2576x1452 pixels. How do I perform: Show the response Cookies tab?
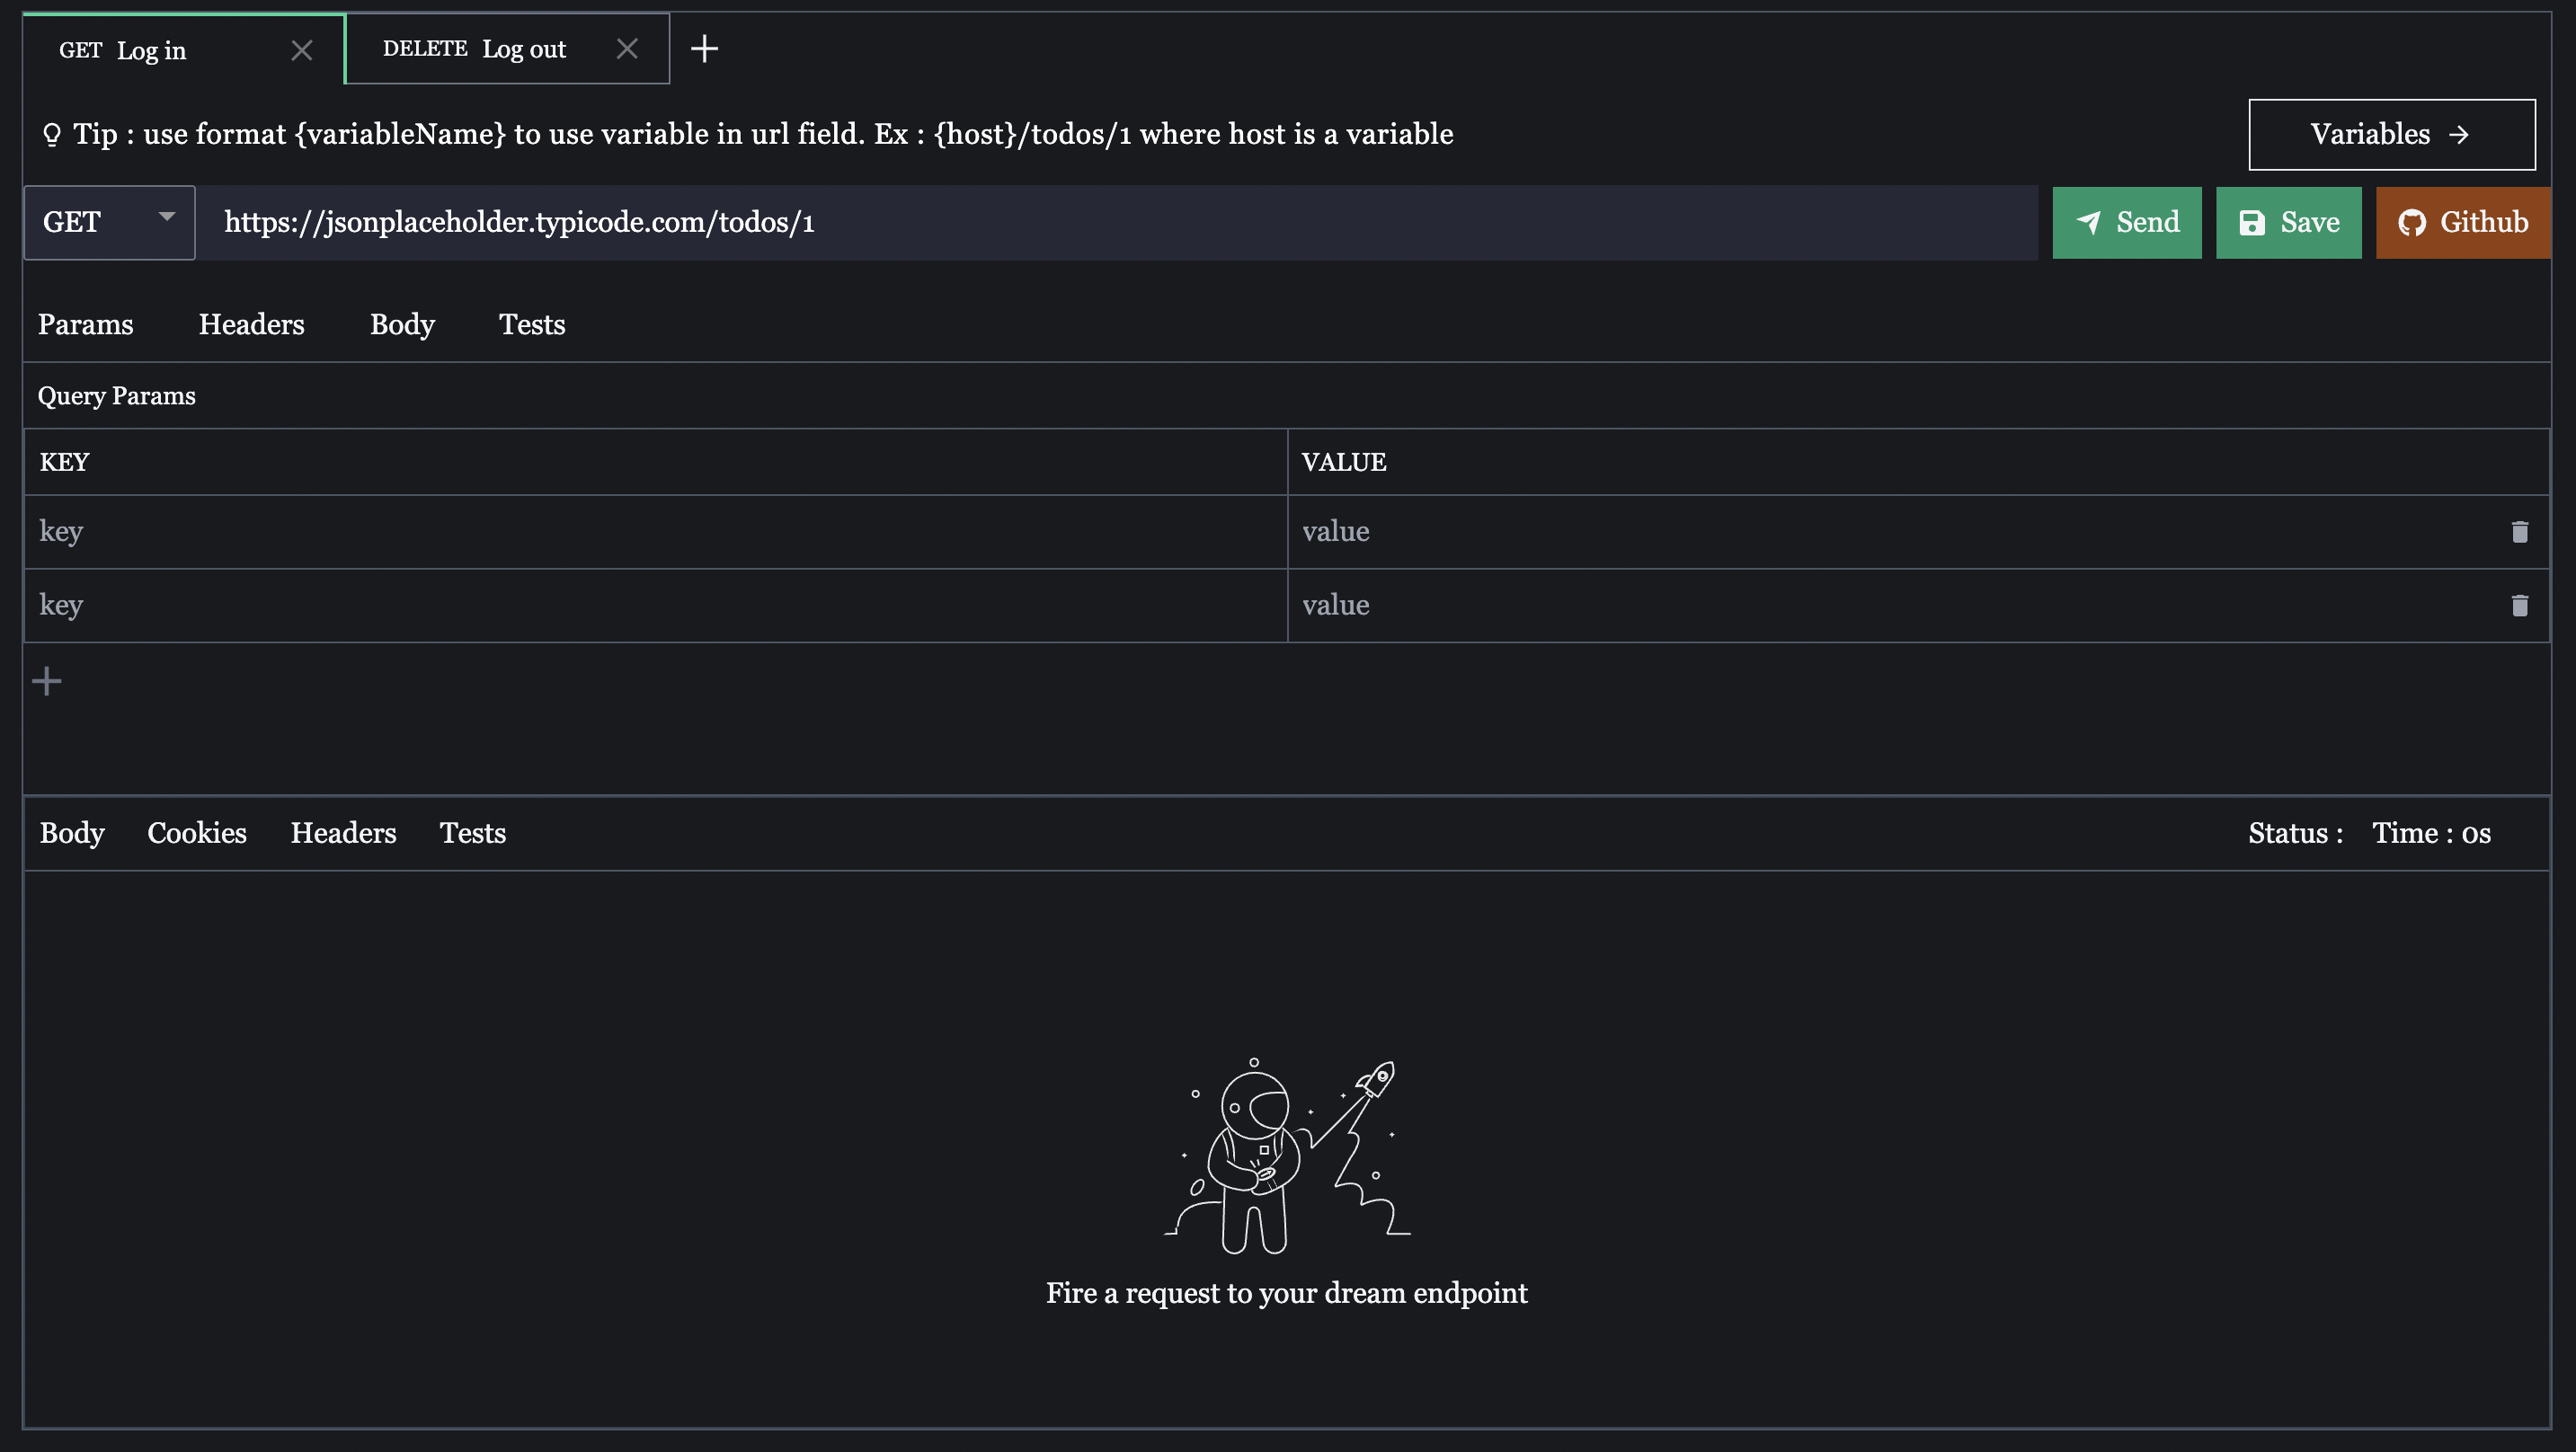(x=197, y=833)
